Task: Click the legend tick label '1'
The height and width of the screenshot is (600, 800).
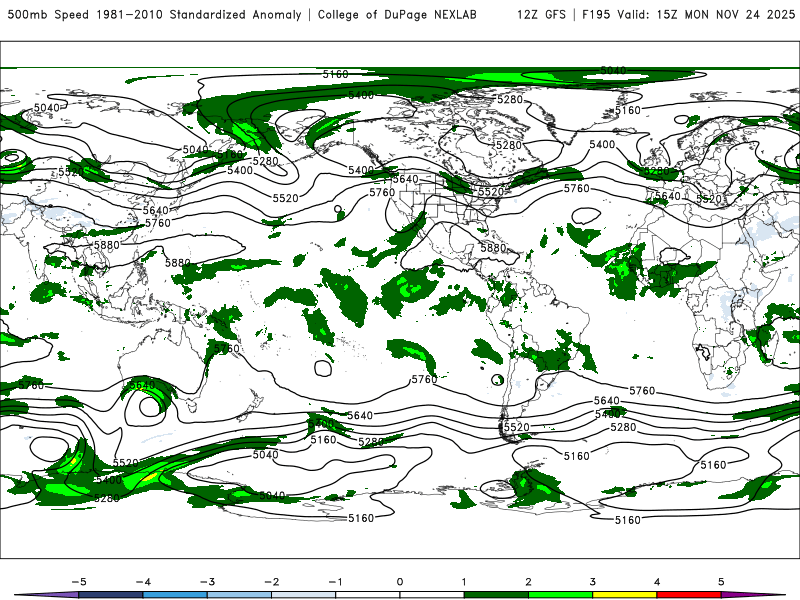Action: tap(464, 582)
